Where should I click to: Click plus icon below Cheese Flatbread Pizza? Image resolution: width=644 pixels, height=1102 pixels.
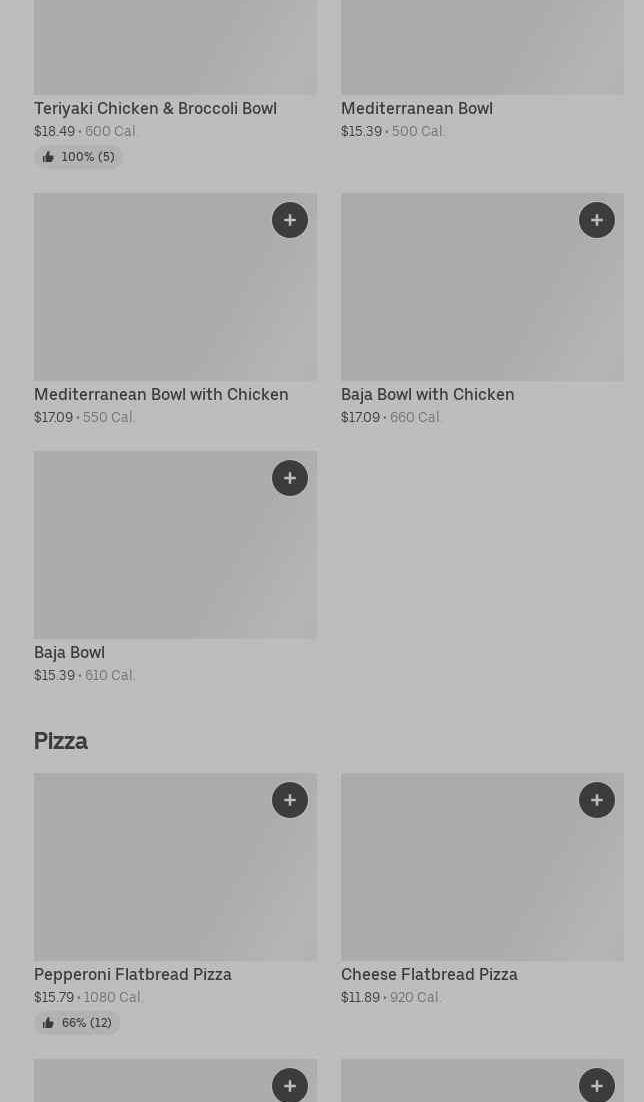tap(597, 1085)
